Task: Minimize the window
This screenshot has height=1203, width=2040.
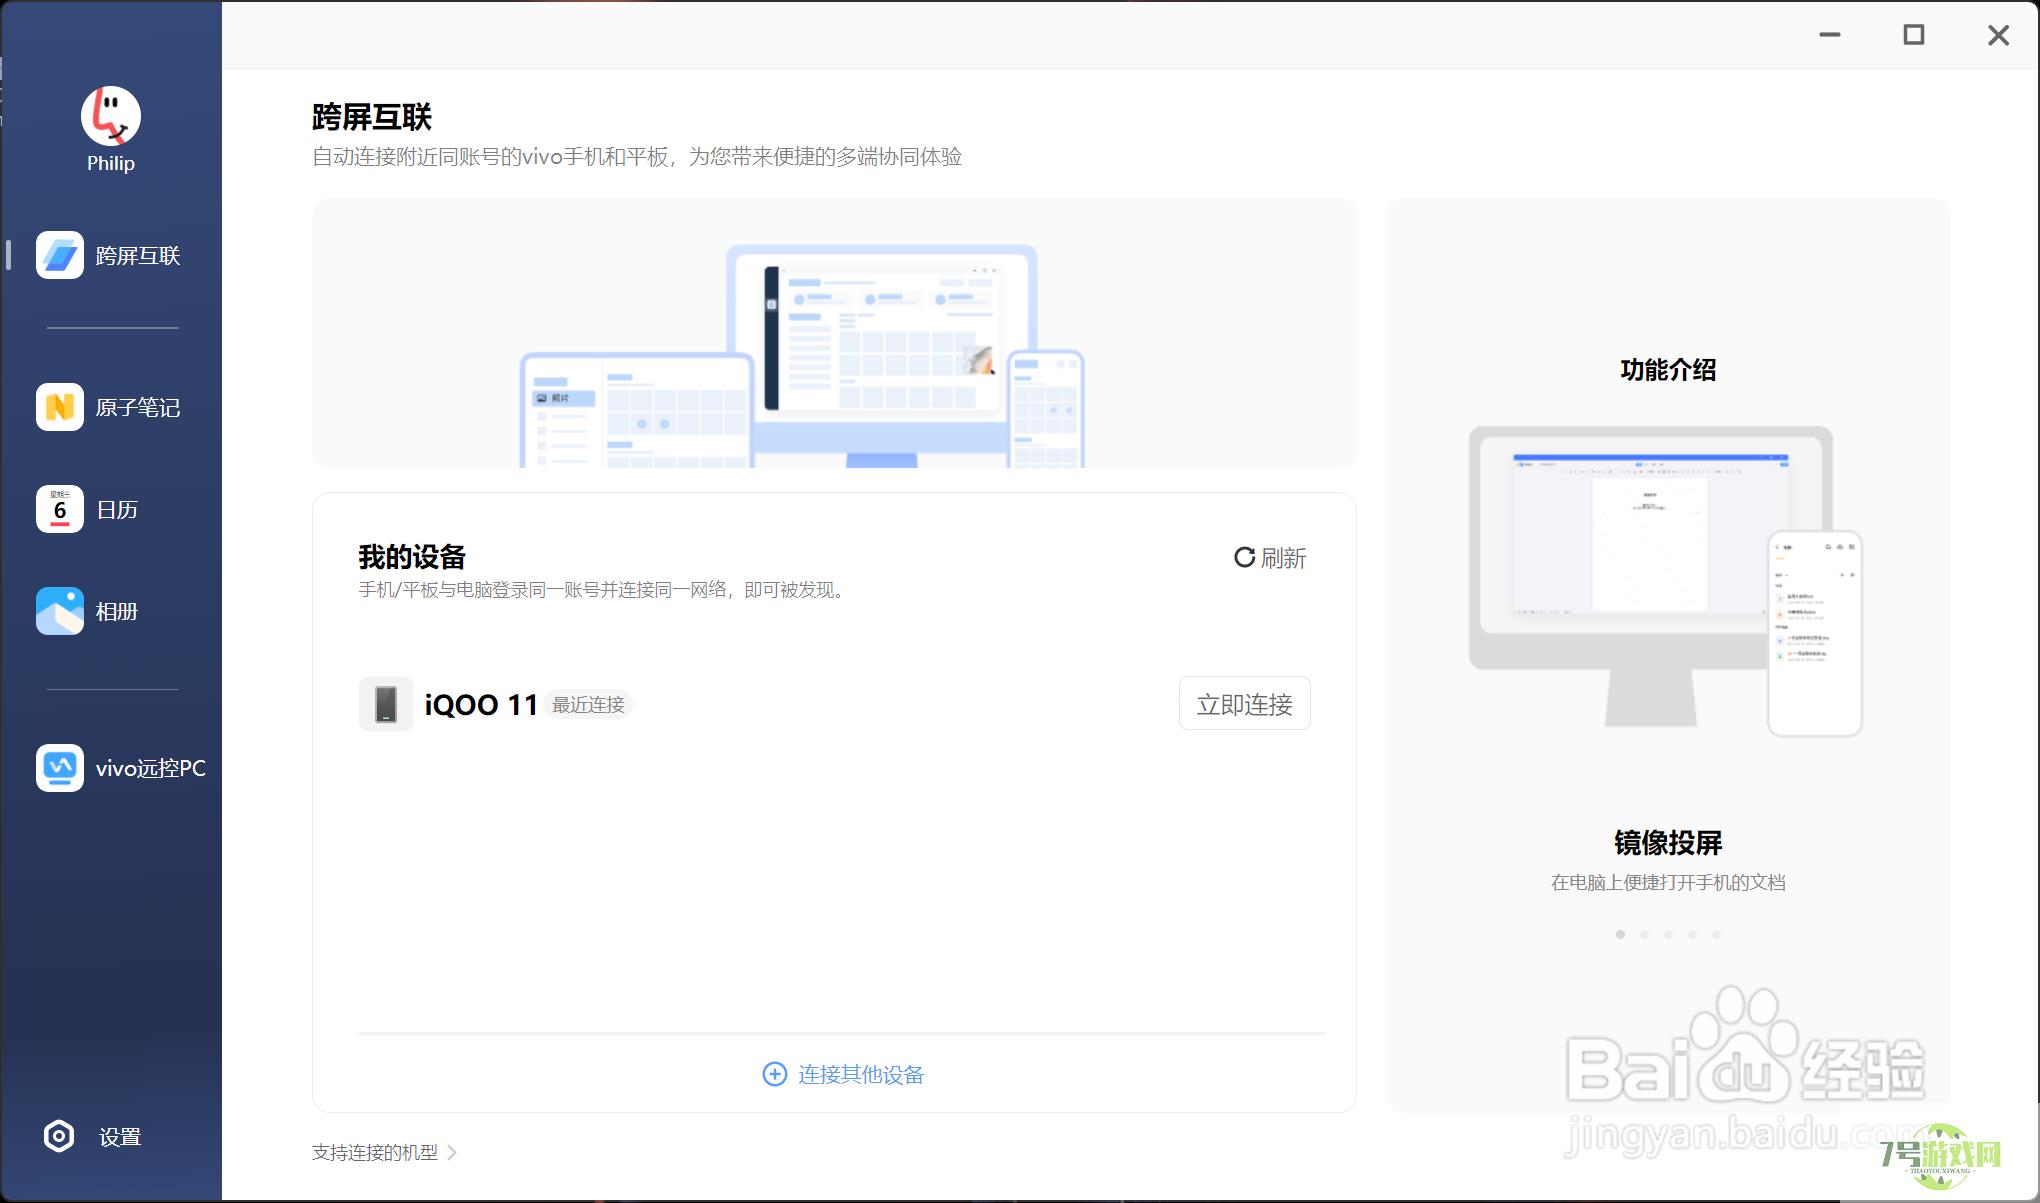Action: click(x=1830, y=35)
